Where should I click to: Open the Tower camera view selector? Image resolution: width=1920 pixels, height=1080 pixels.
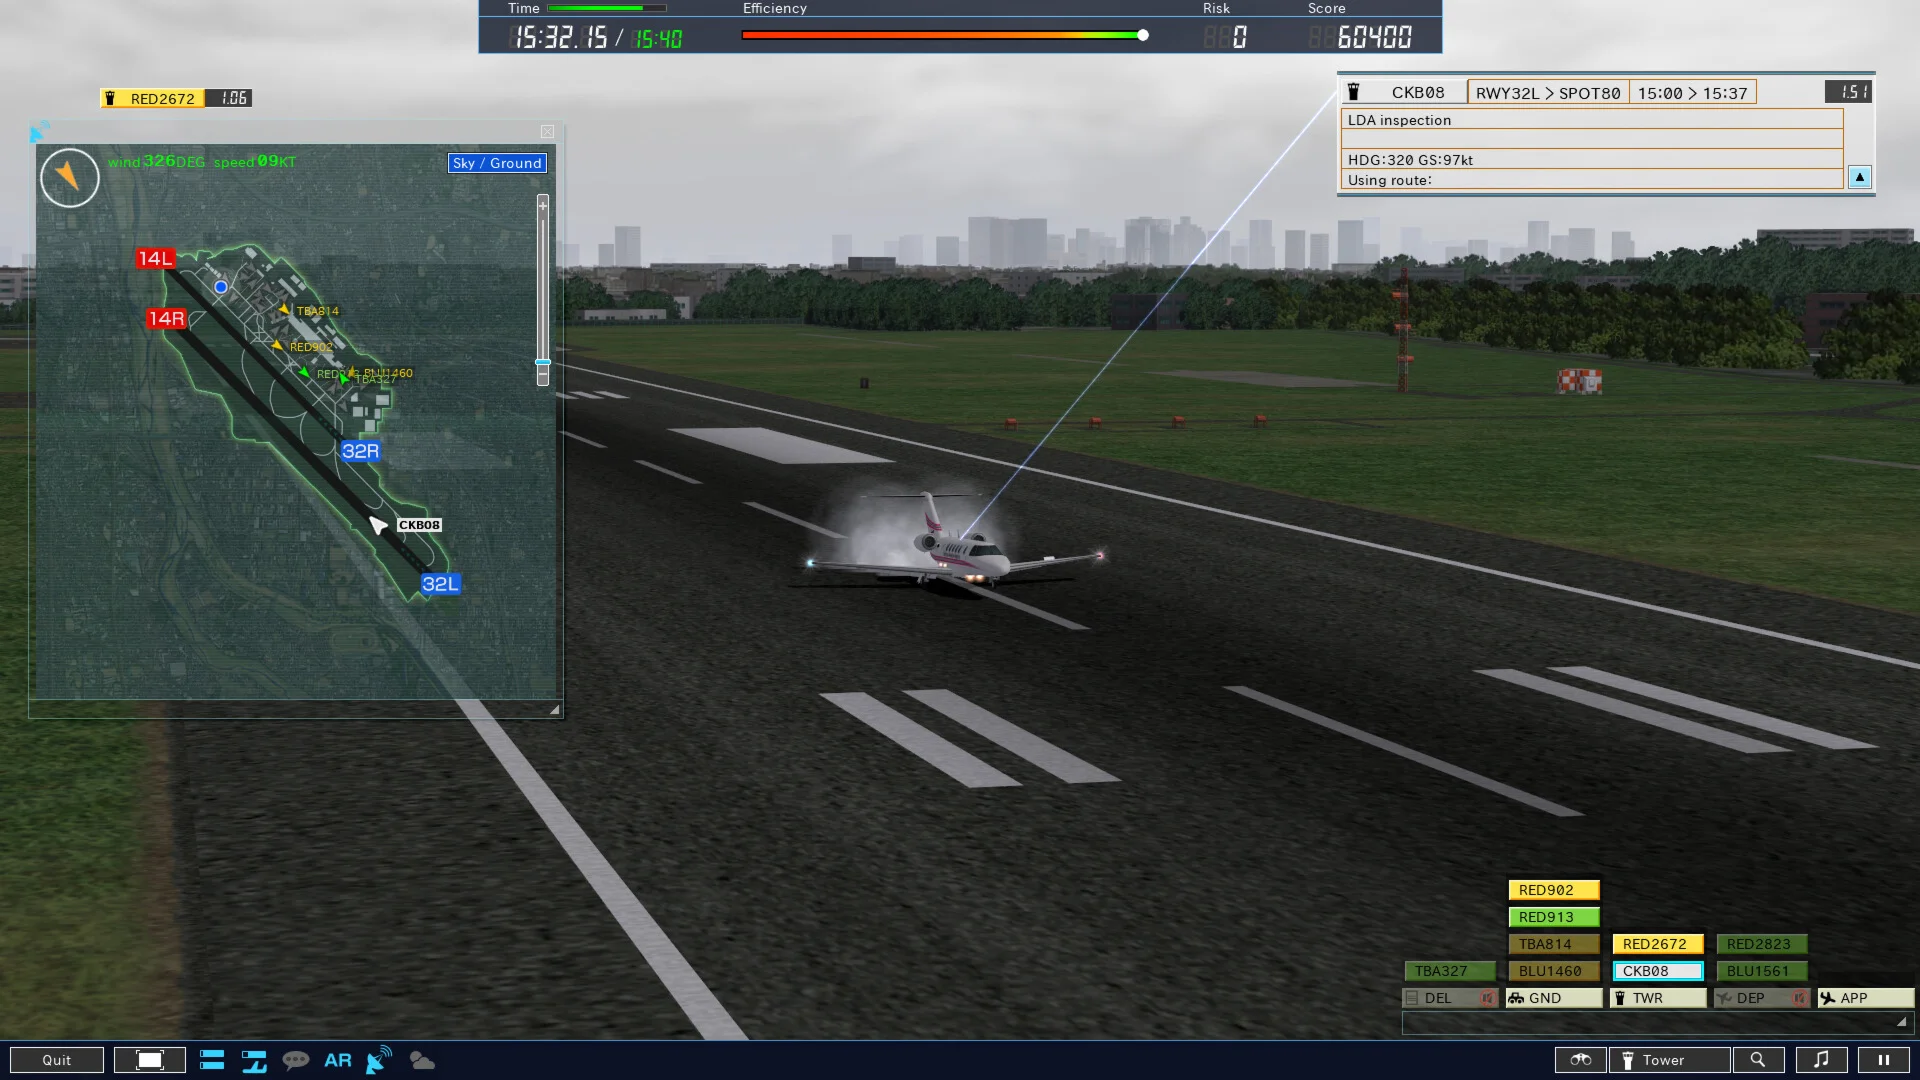coord(1669,1060)
